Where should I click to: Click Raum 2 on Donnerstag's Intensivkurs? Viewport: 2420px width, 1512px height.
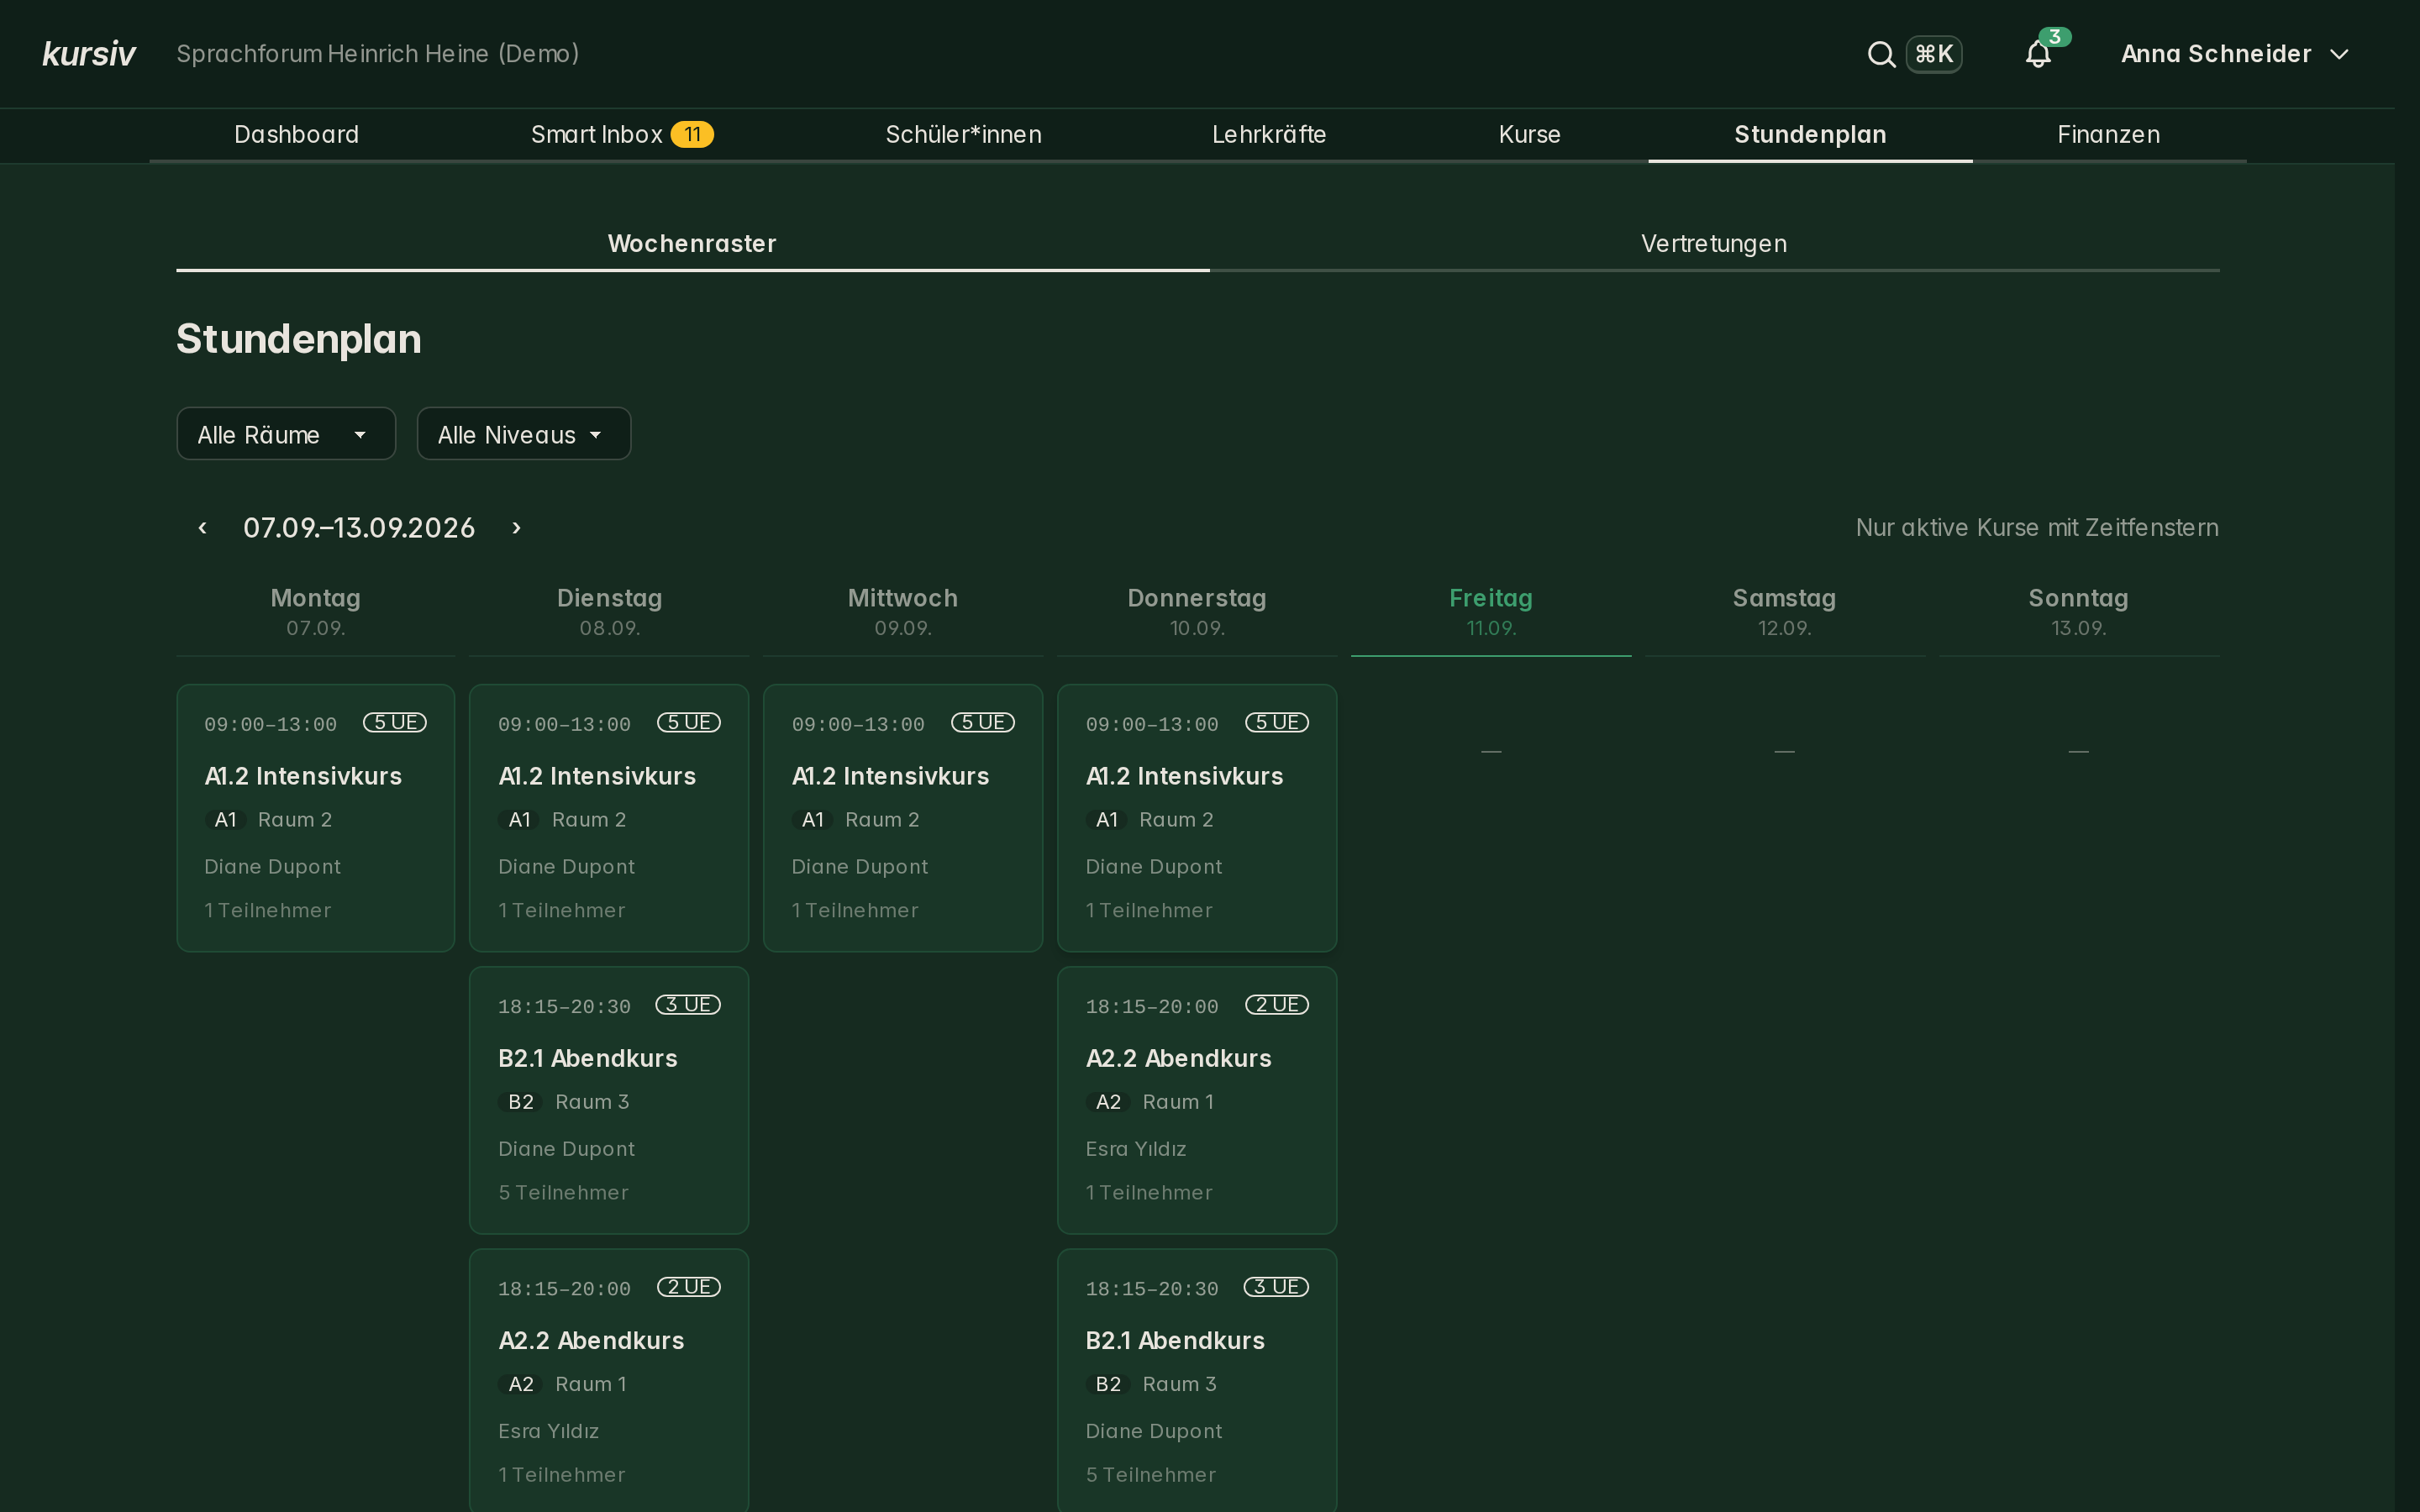(x=1176, y=820)
